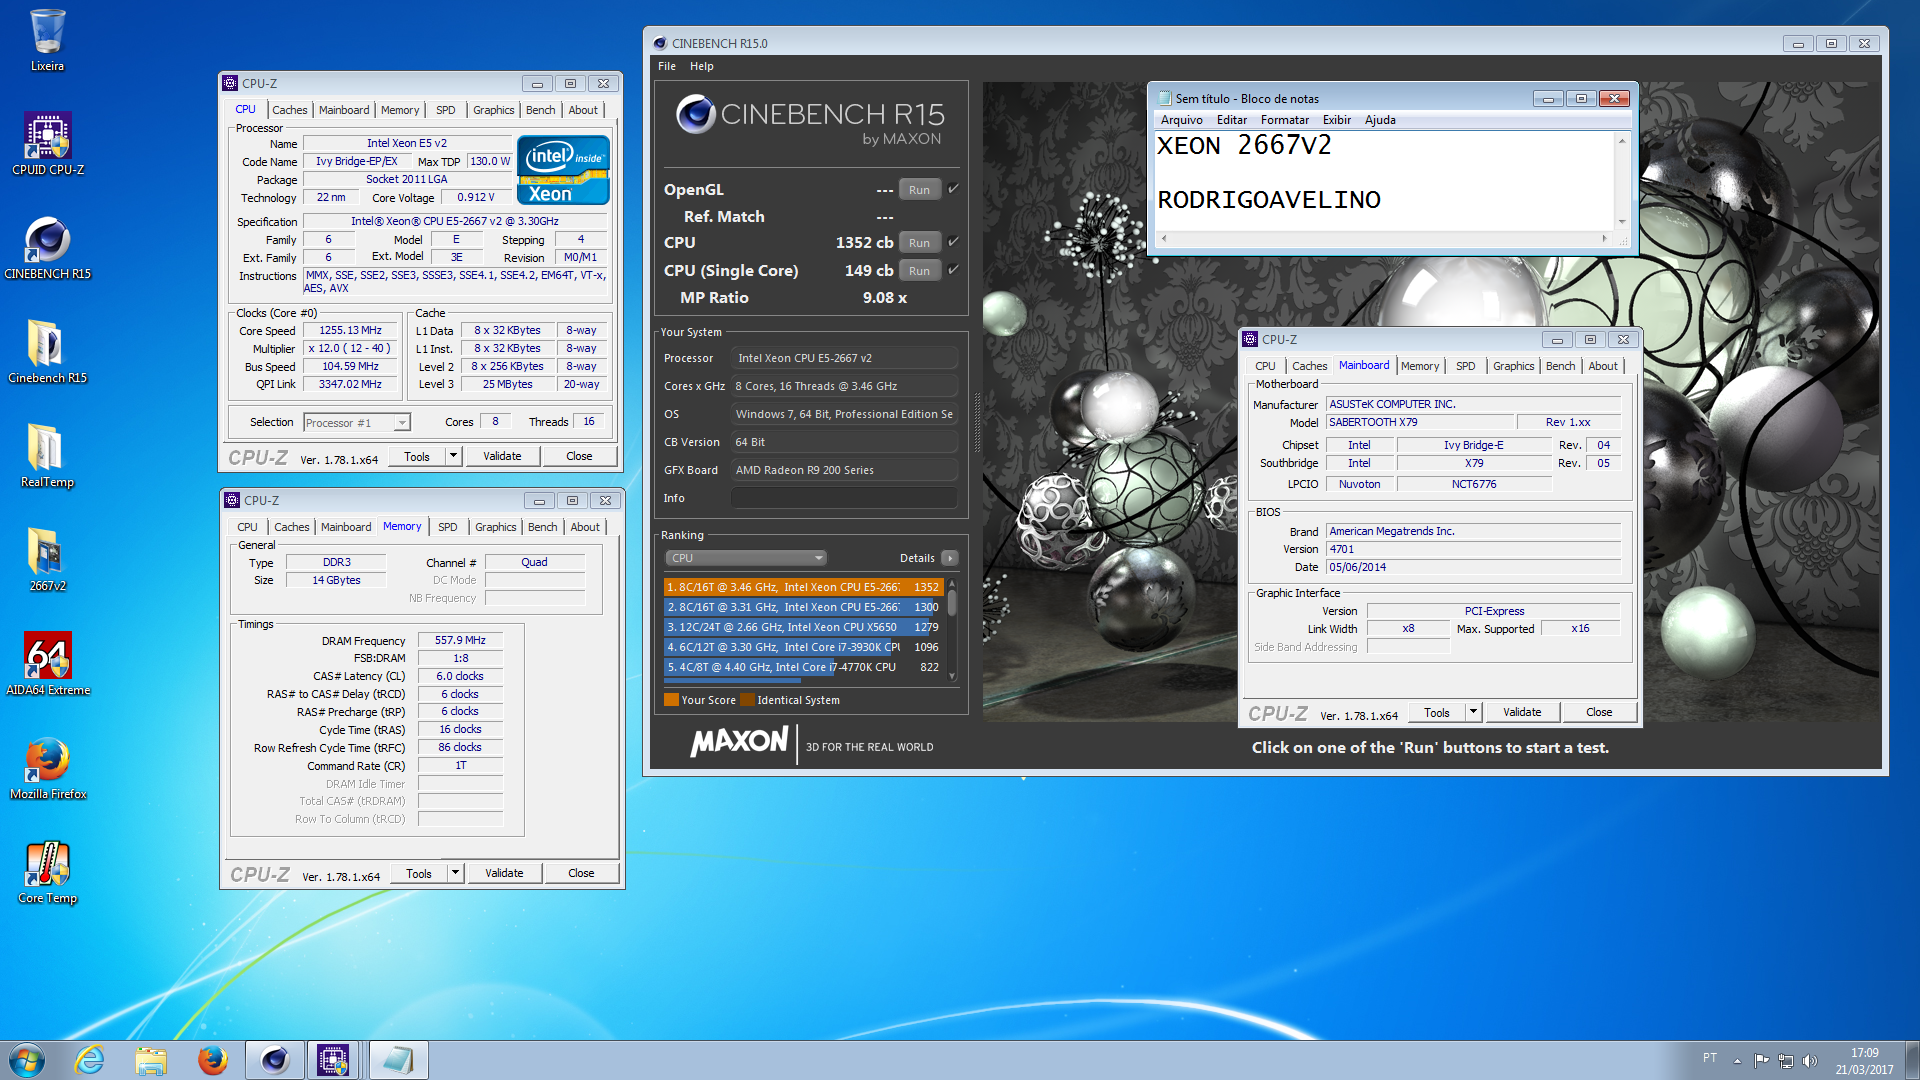Toggle the OpenGL test checkbox
1920x1080 pixels.
[953, 188]
